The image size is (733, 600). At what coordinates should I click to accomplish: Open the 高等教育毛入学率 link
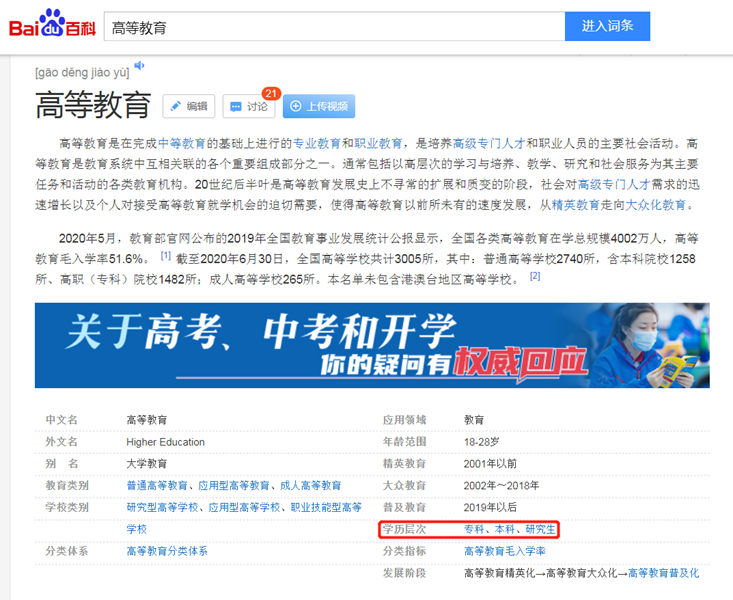click(x=505, y=551)
